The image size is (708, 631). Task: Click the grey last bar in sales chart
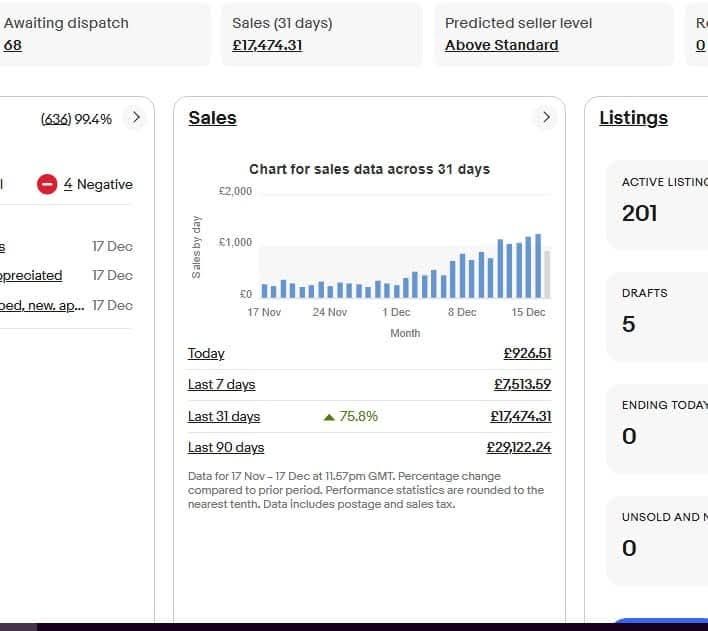click(547, 275)
